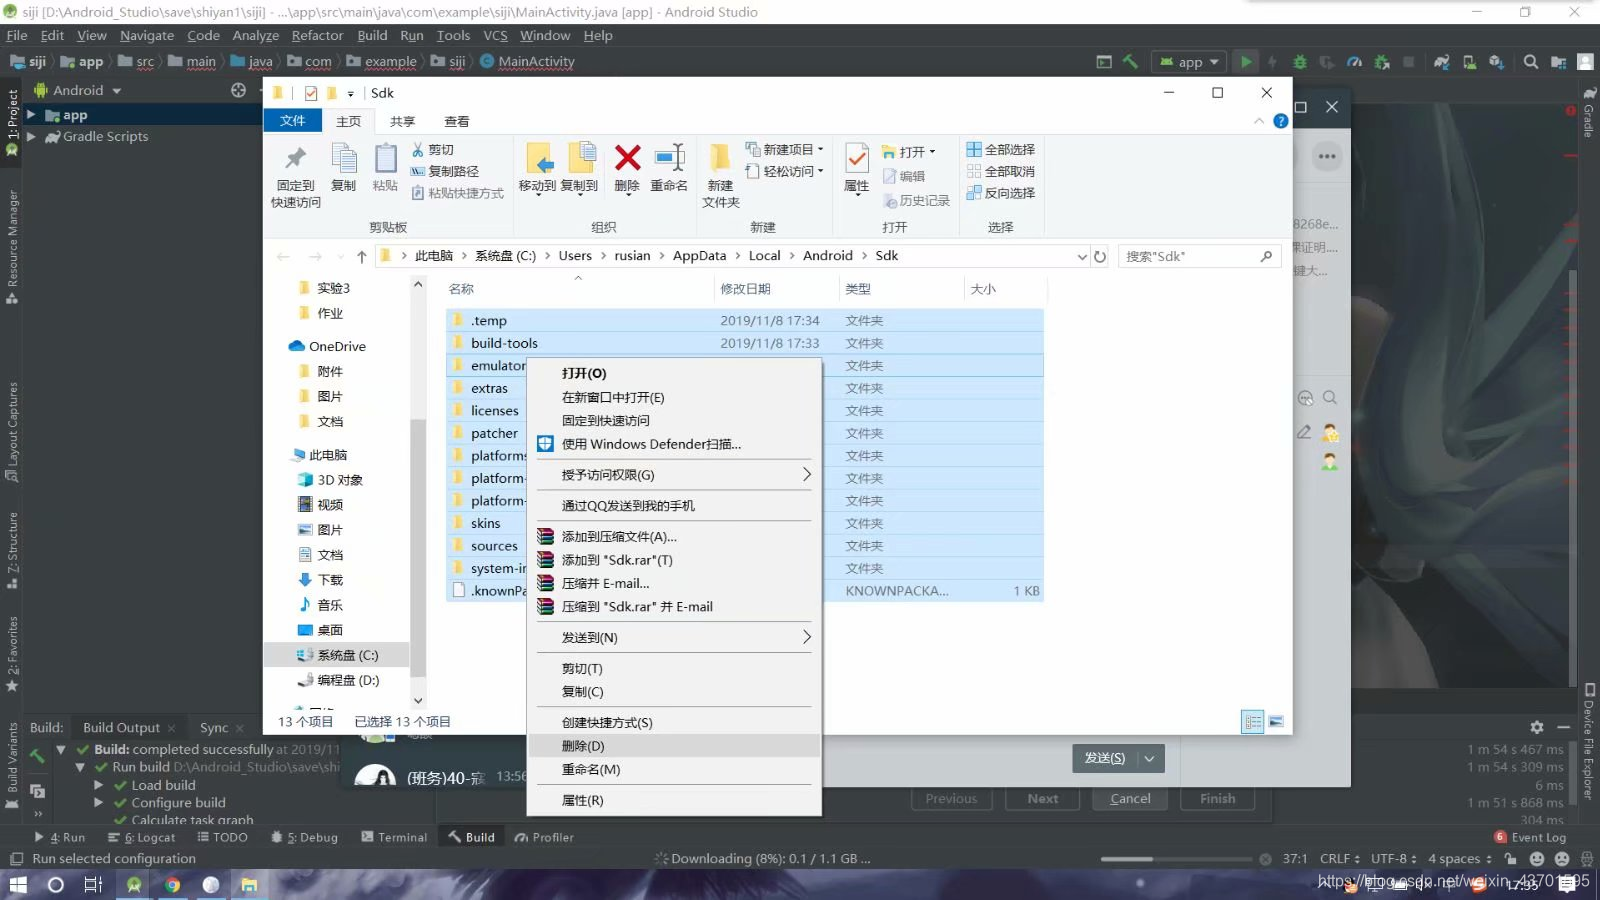Select 重命名(M) from context menu
The height and width of the screenshot is (900, 1600).
(x=674, y=769)
